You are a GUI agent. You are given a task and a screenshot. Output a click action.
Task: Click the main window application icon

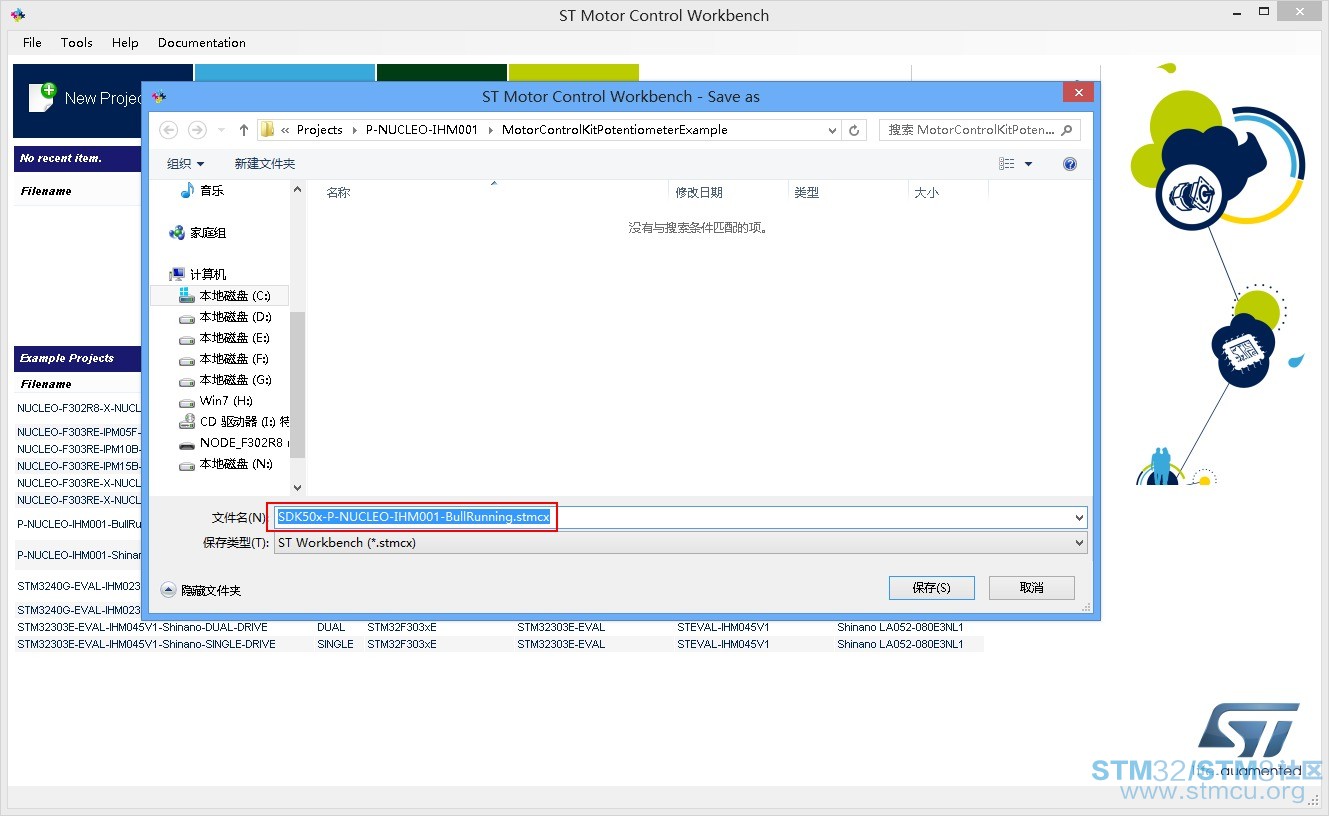(18, 15)
